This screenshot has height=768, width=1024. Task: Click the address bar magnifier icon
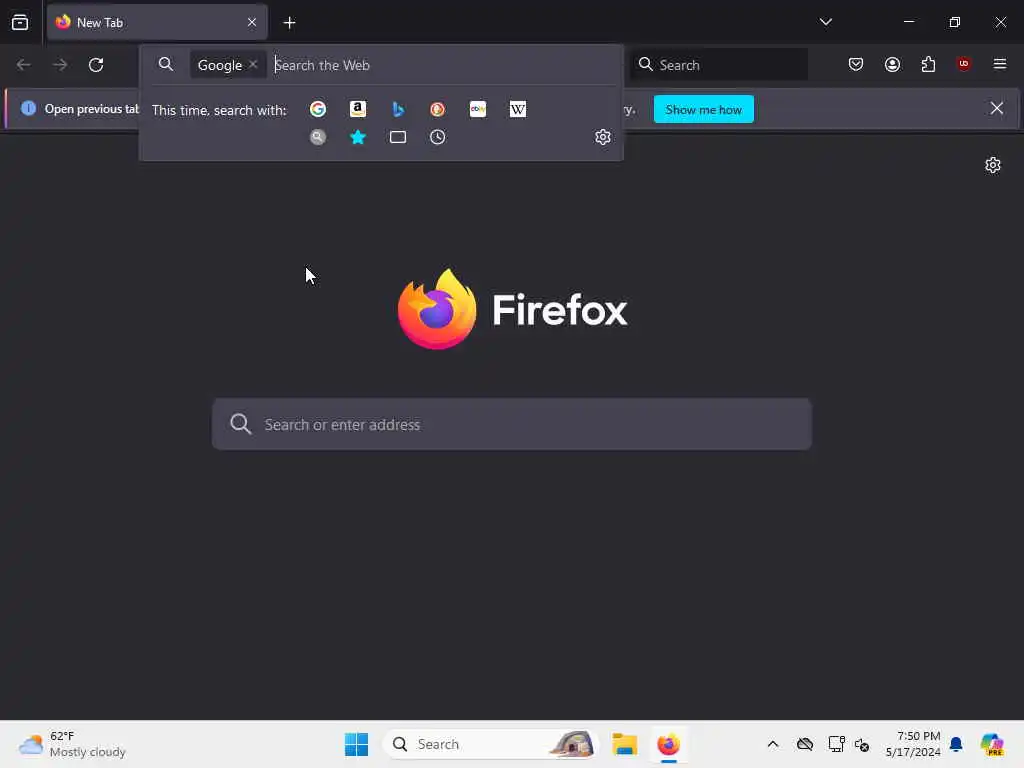pos(166,64)
